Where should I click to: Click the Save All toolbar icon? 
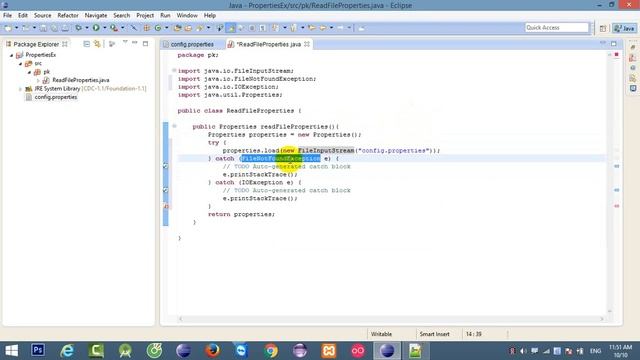54,28
